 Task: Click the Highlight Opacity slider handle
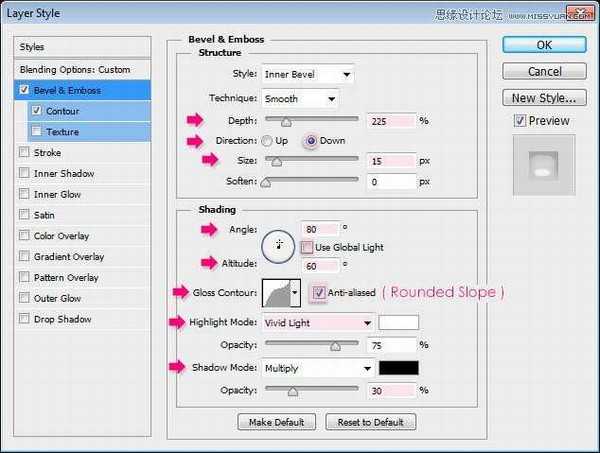[335, 346]
